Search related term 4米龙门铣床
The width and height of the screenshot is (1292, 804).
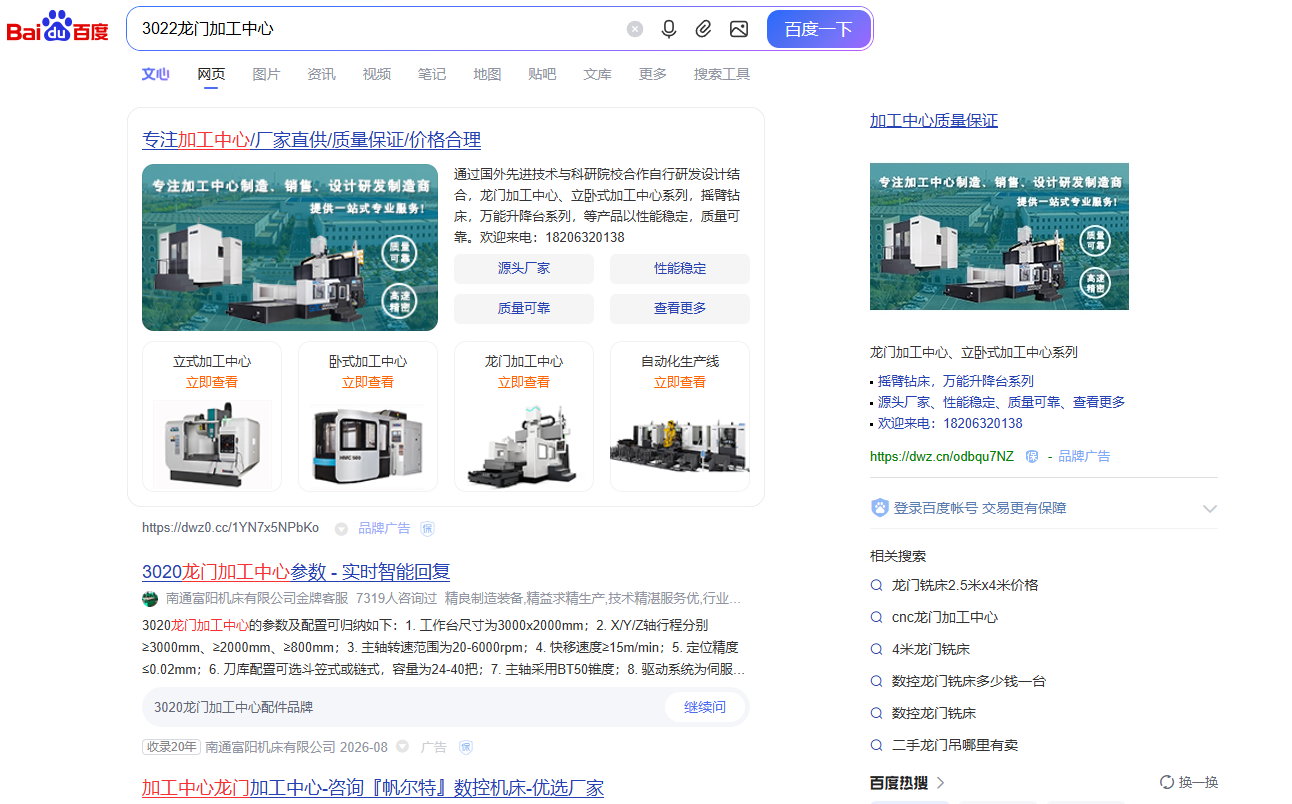click(931, 649)
